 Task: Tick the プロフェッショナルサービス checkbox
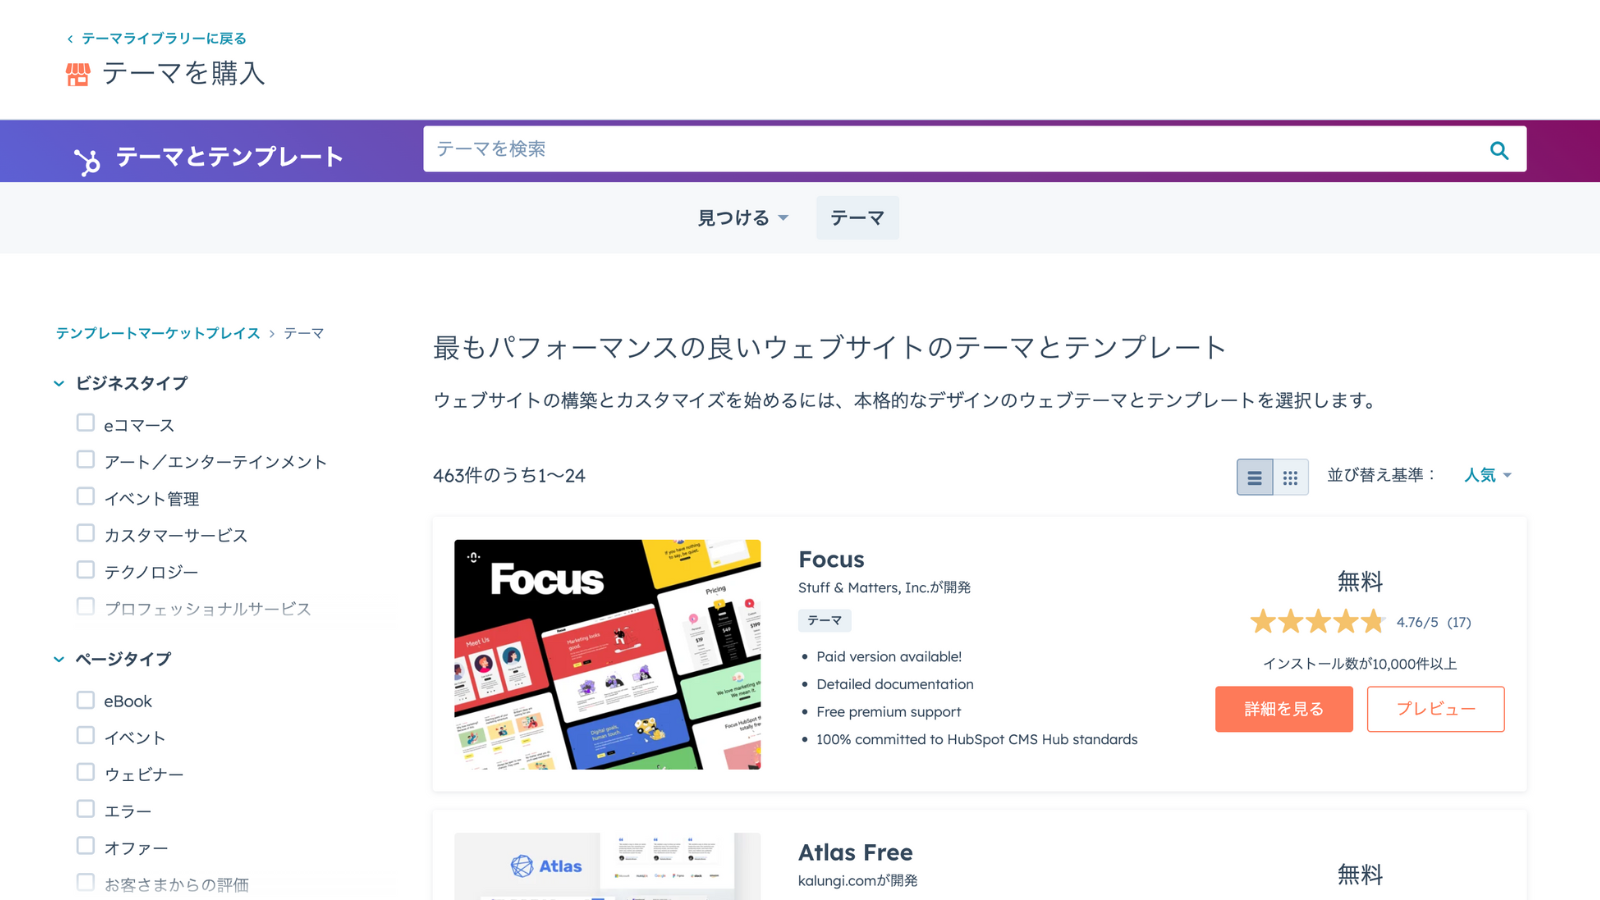(x=86, y=607)
